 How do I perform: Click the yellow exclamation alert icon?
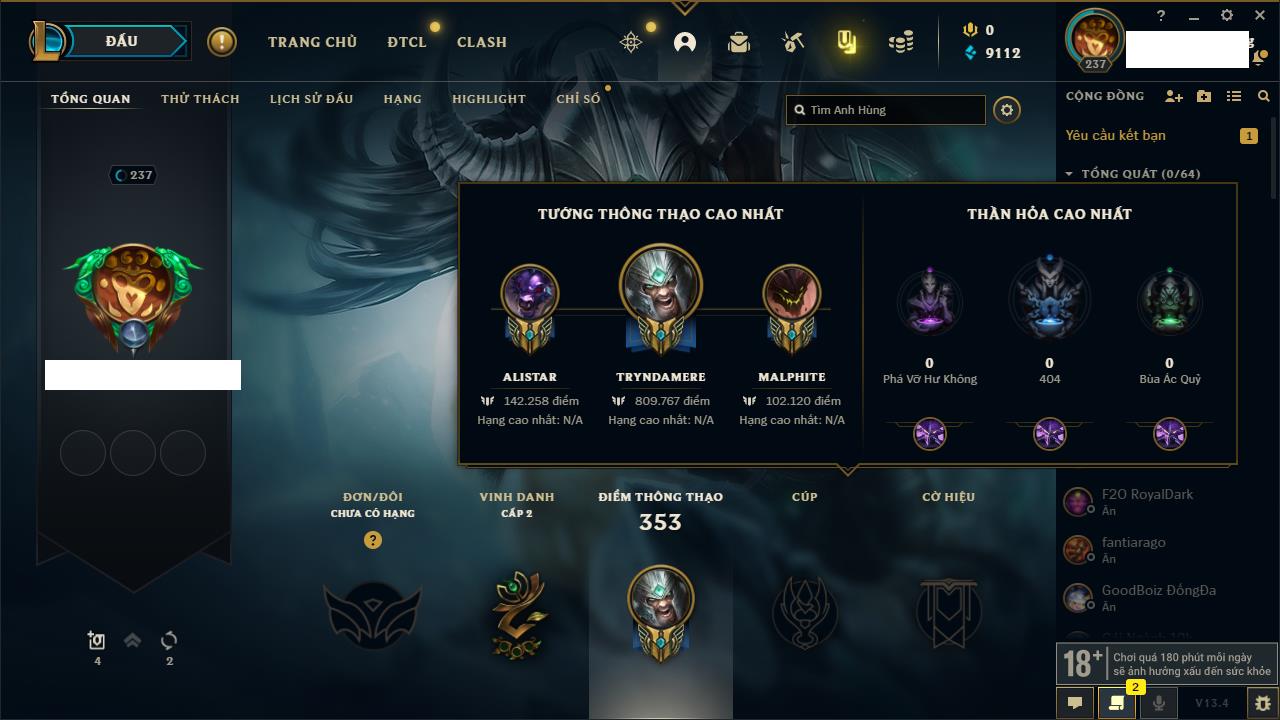tap(222, 42)
